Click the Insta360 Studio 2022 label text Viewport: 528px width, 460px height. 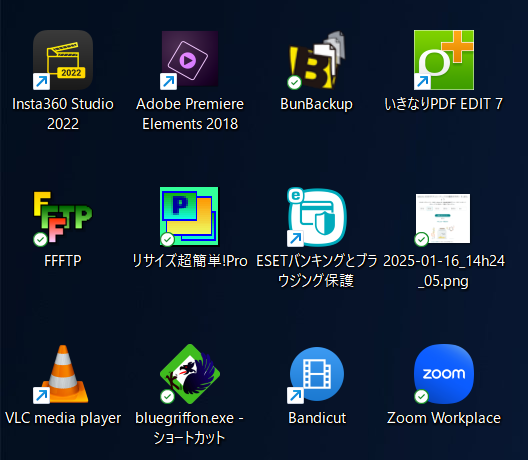click(63, 114)
